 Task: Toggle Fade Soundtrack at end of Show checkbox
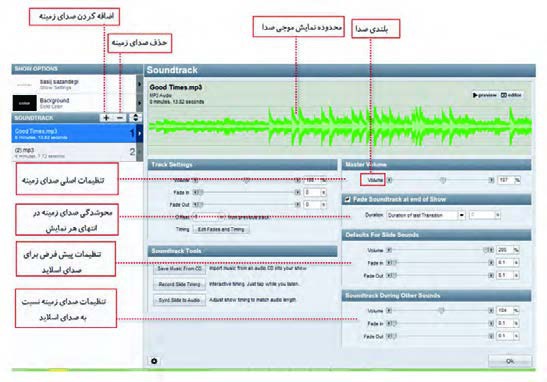(x=347, y=199)
